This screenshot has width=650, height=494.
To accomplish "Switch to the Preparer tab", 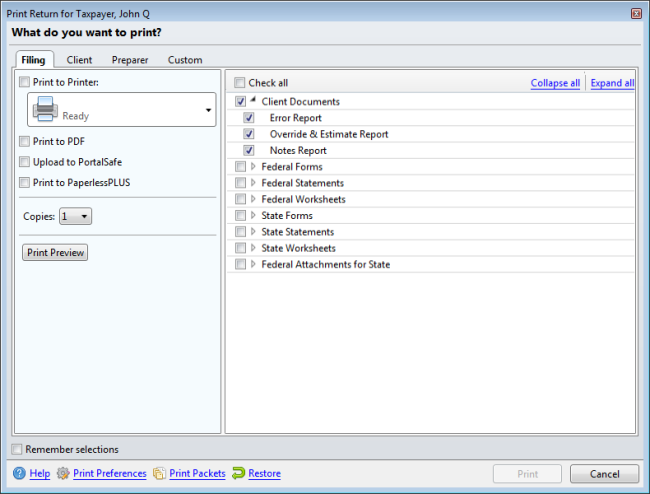I will pyautogui.click(x=130, y=60).
